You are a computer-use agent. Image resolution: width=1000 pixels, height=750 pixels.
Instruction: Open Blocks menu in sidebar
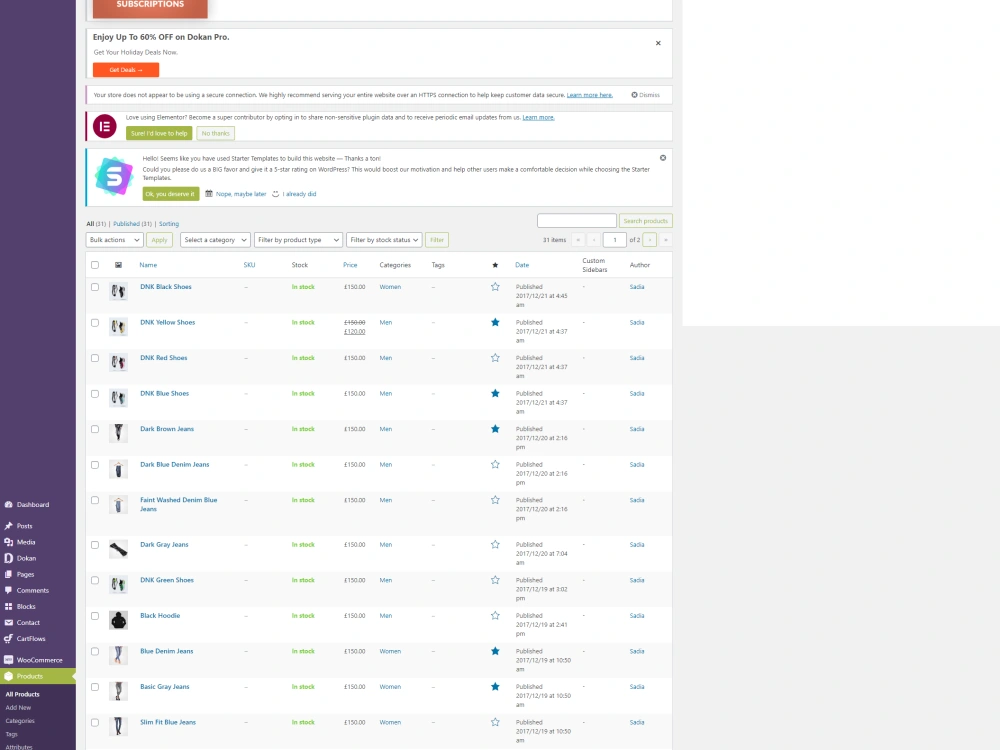(x=26, y=607)
